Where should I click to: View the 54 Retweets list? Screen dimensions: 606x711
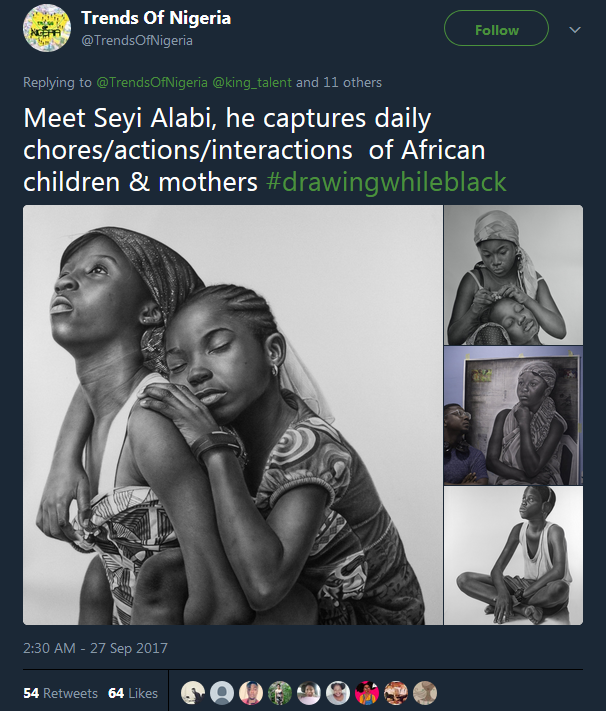60,693
